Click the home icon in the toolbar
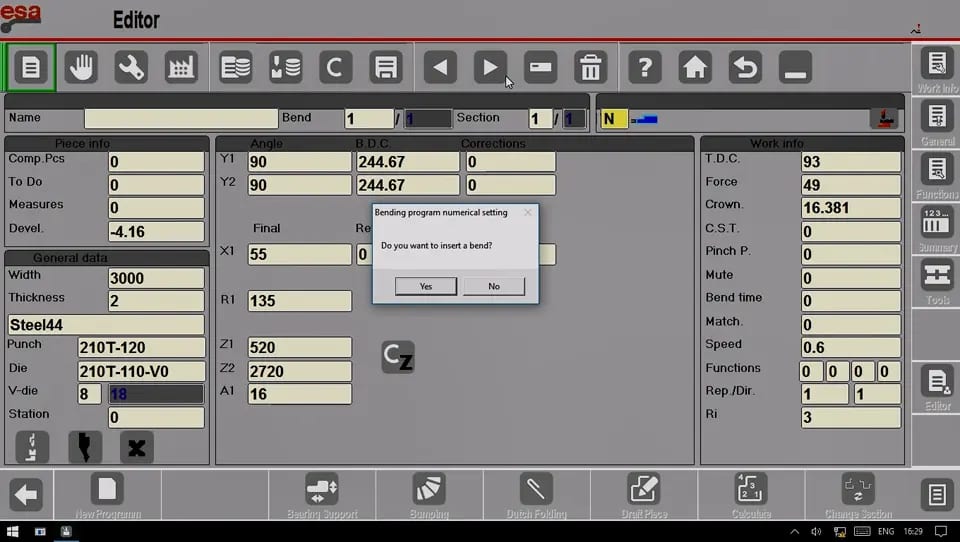960x542 pixels. [695, 67]
